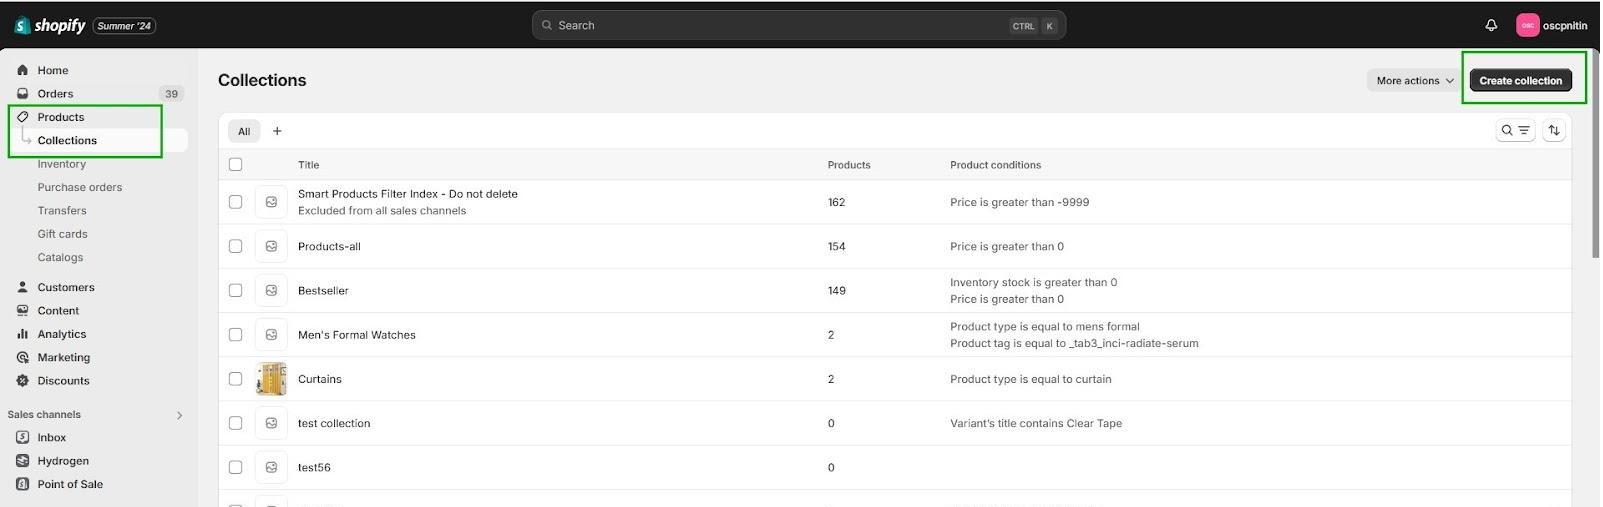Click the Discounts icon in sidebar
Screen dimensions: 1603x507
point(22,381)
